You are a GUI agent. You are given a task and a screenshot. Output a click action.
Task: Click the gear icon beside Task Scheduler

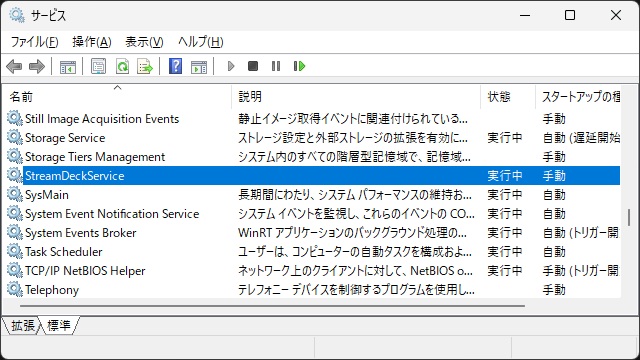point(15,251)
